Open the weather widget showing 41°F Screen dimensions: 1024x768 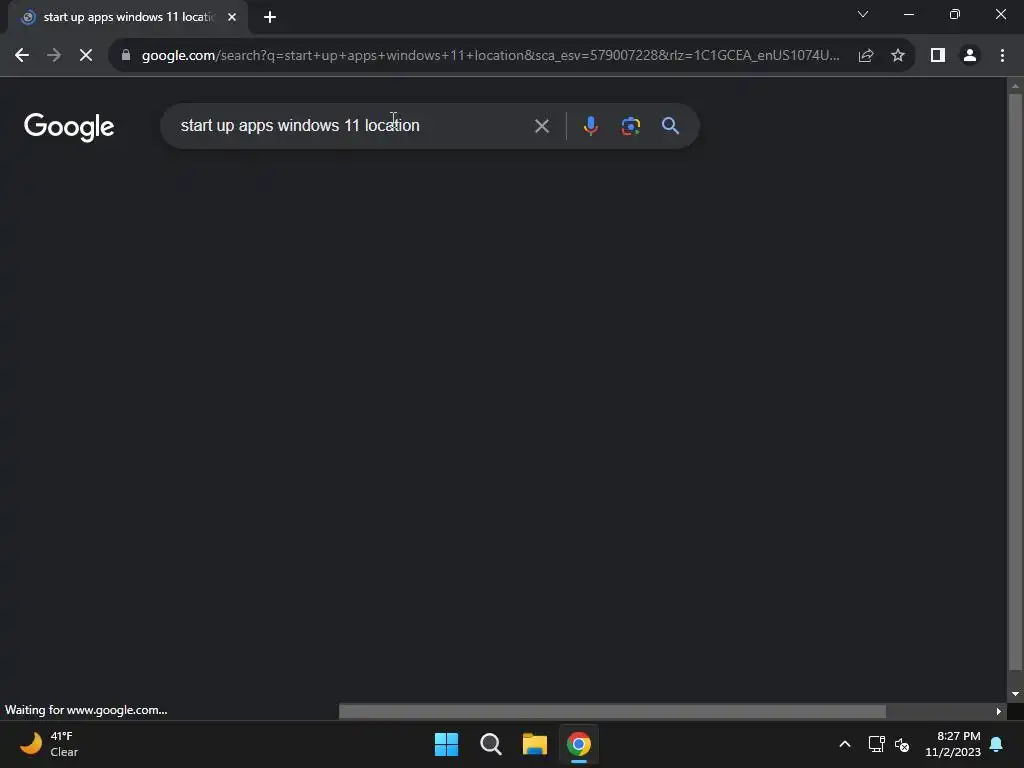pyautogui.click(x=49, y=744)
